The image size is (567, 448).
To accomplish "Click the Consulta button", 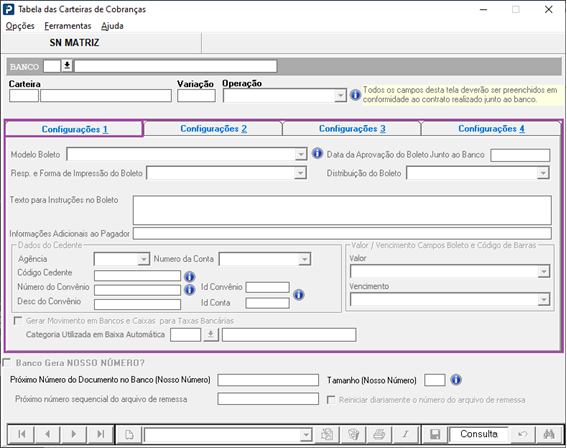I will (x=478, y=434).
